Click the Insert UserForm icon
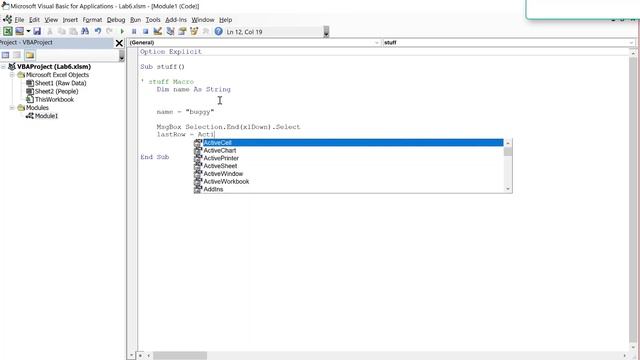Screen dimensions: 640x360 [x=19, y=31]
